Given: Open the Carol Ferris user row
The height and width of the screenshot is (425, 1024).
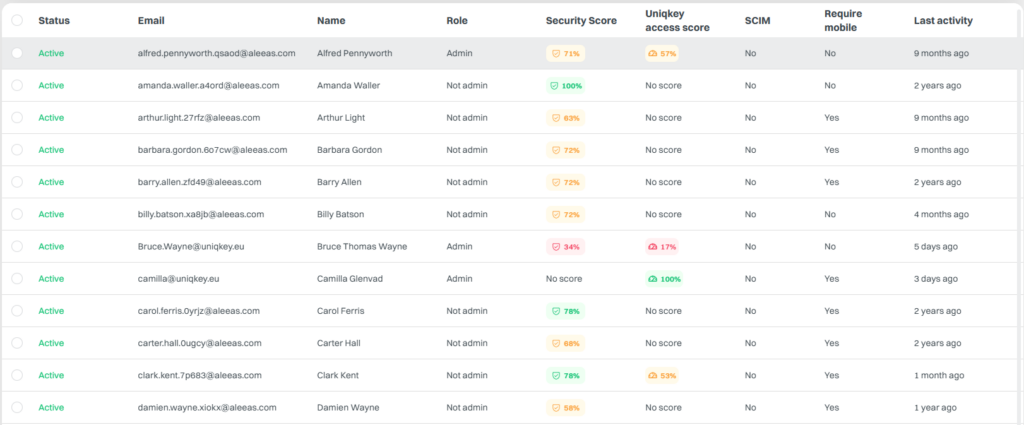Looking at the screenshot, I should pos(512,311).
